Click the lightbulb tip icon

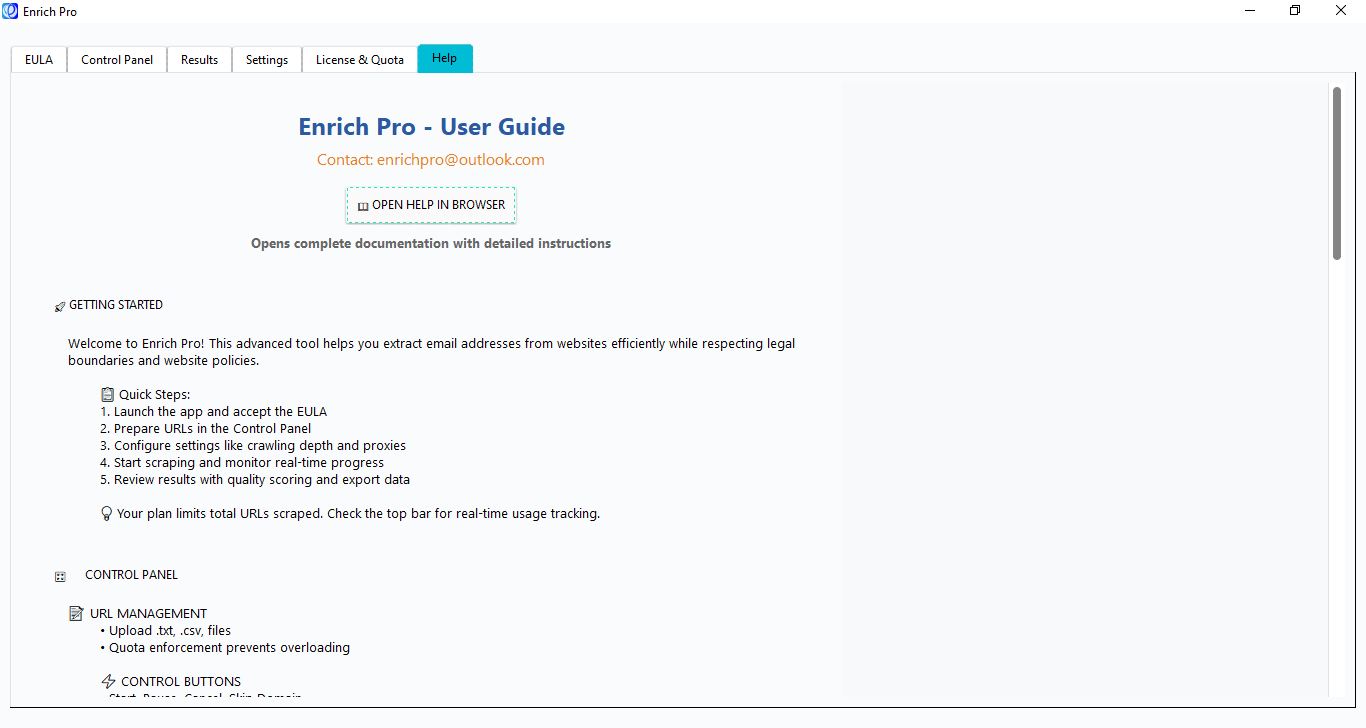[x=107, y=514]
